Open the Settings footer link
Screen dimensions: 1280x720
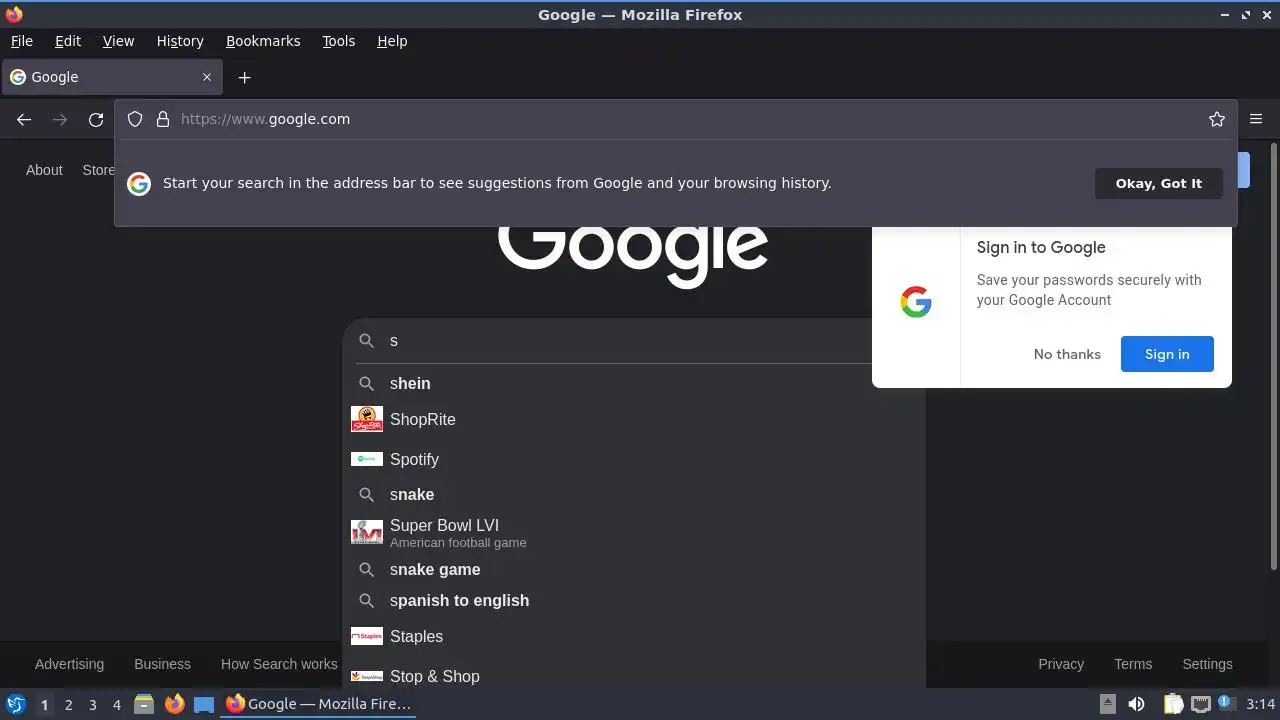[1207, 664]
